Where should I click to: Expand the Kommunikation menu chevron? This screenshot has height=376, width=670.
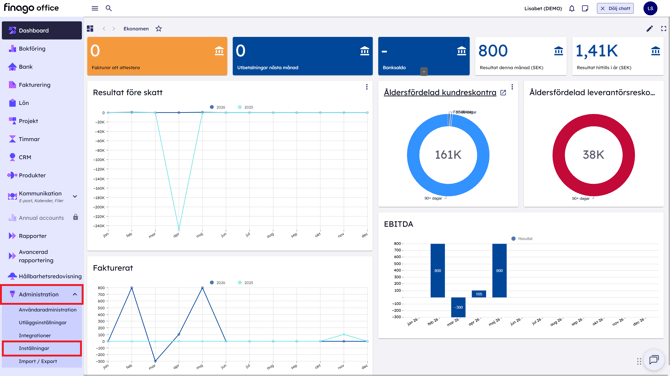point(75,196)
